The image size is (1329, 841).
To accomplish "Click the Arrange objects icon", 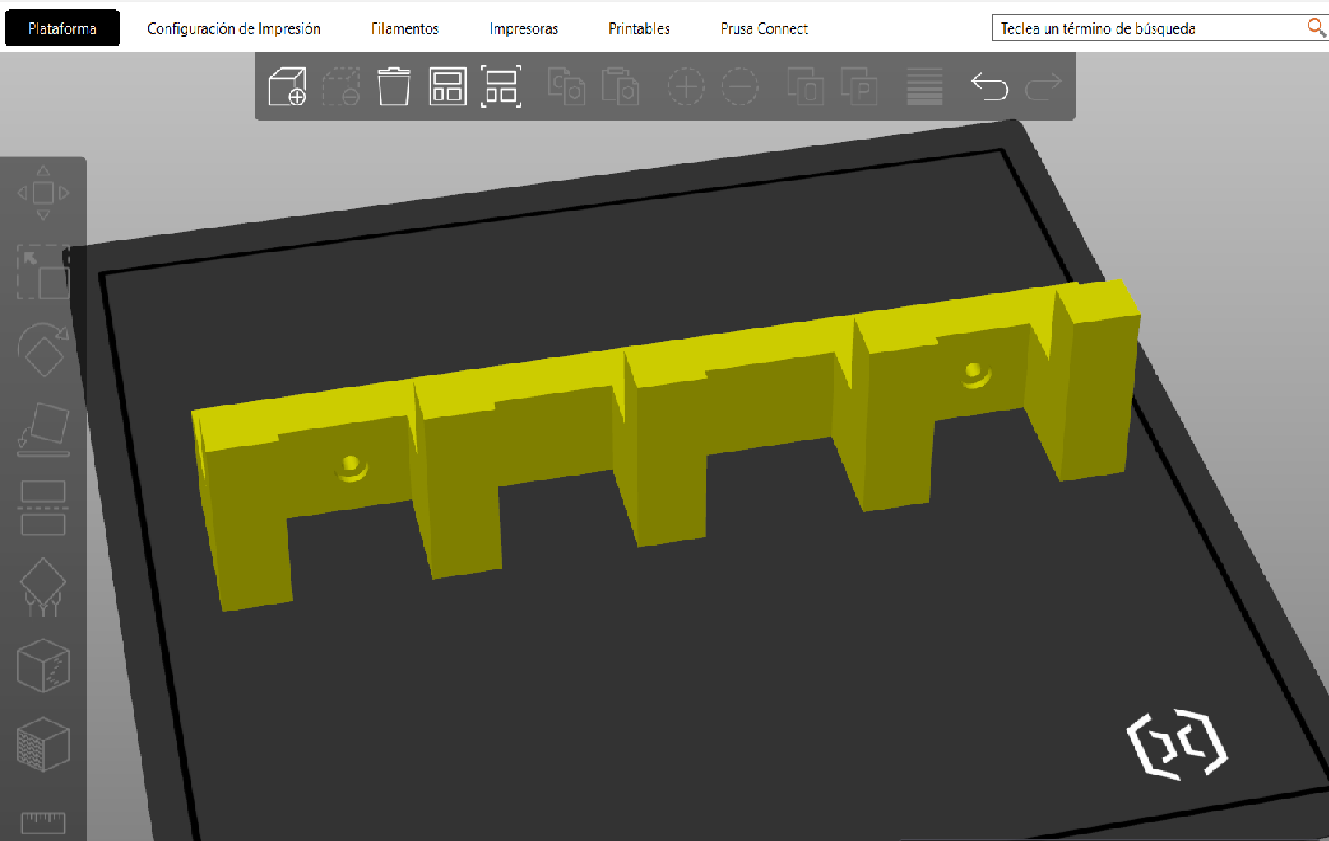I will tap(448, 86).
